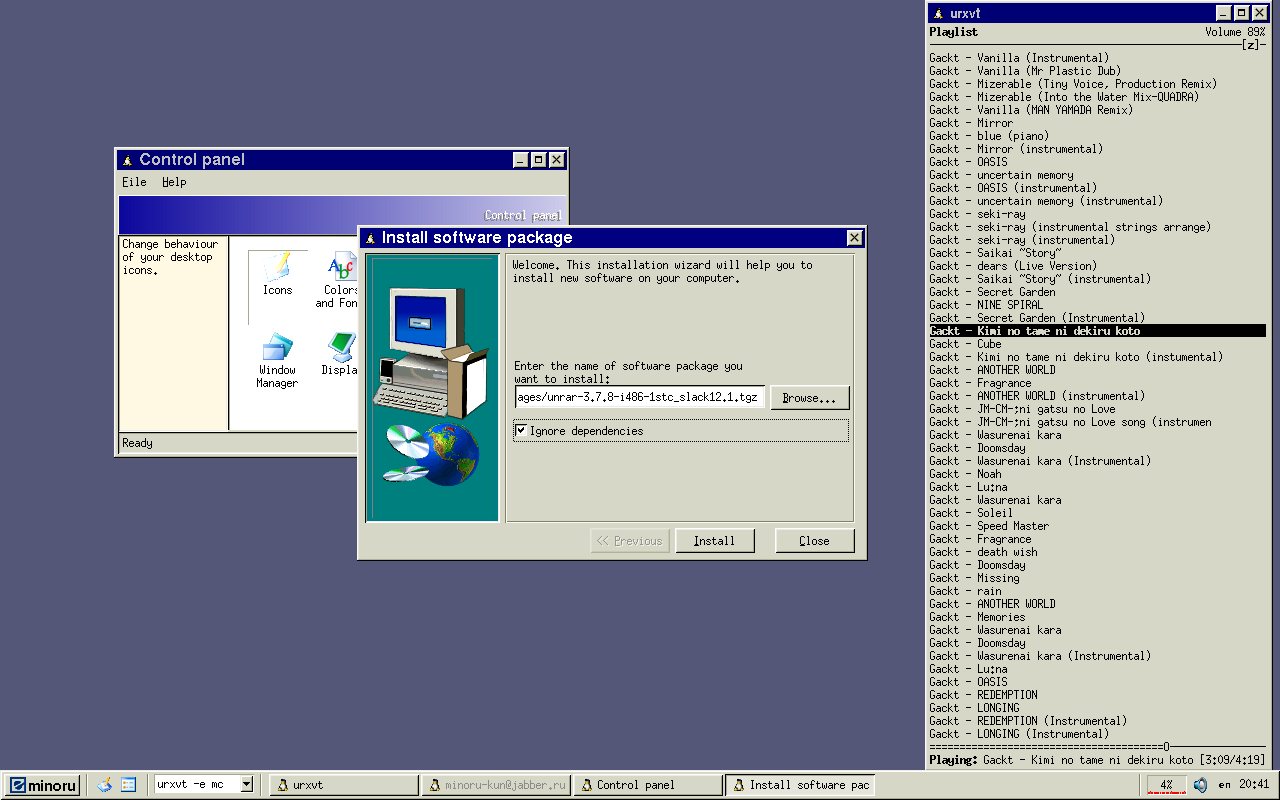This screenshot has width=1280, height=800.
Task: Click the taskbar command field urxvt -e mc
Action: pyautogui.click(x=197, y=785)
